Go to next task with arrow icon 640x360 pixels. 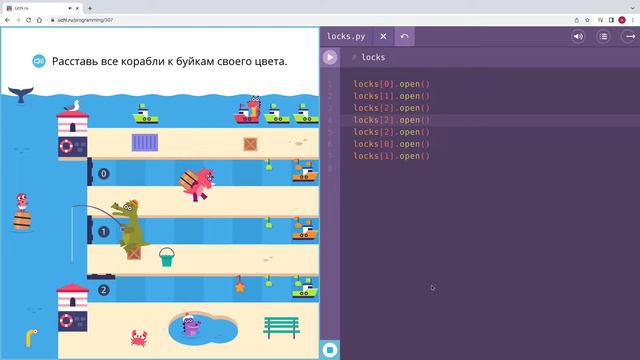coord(629,36)
